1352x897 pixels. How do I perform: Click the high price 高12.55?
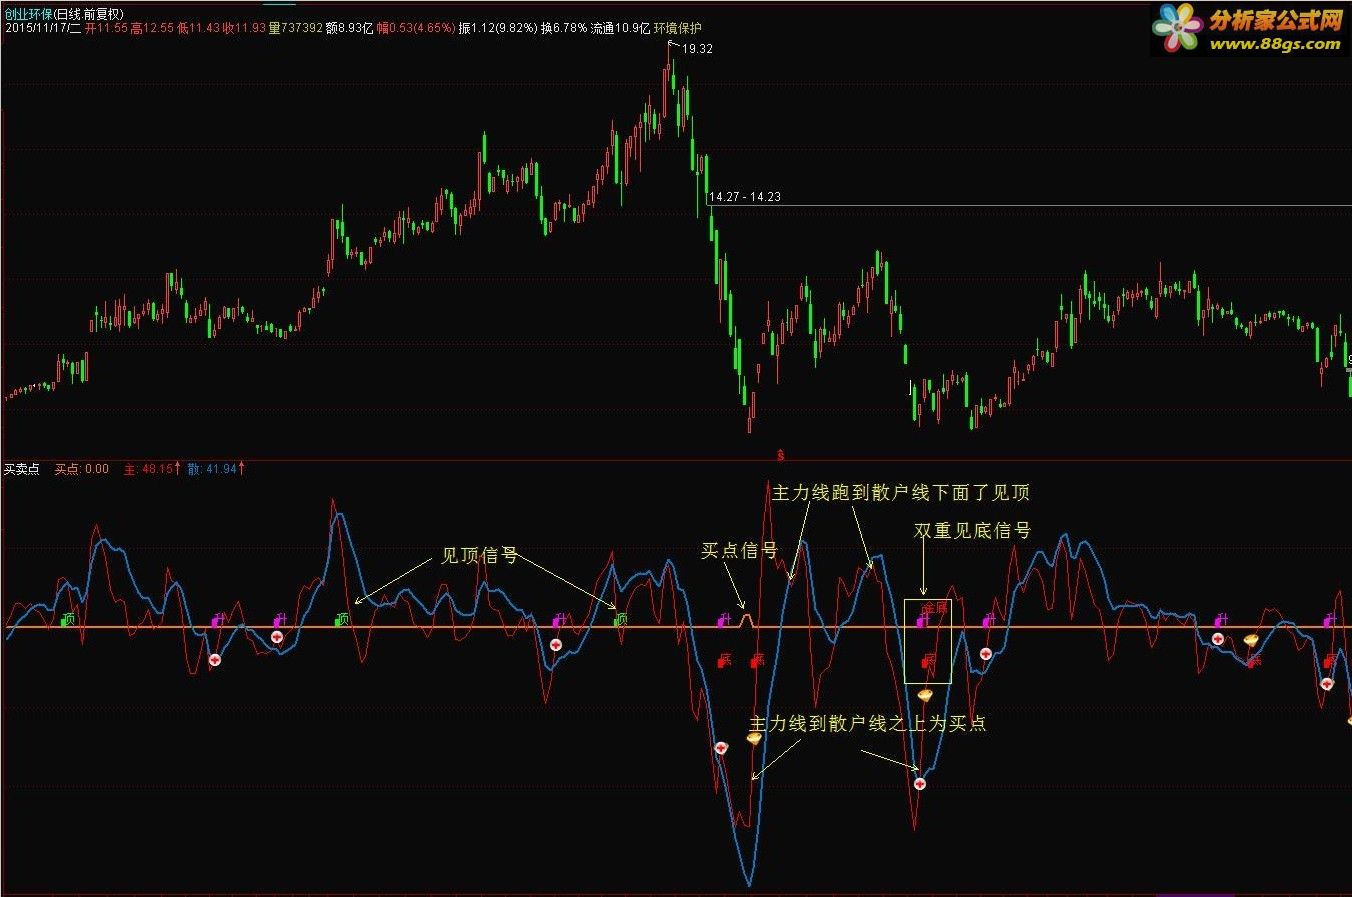coord(152,28)
